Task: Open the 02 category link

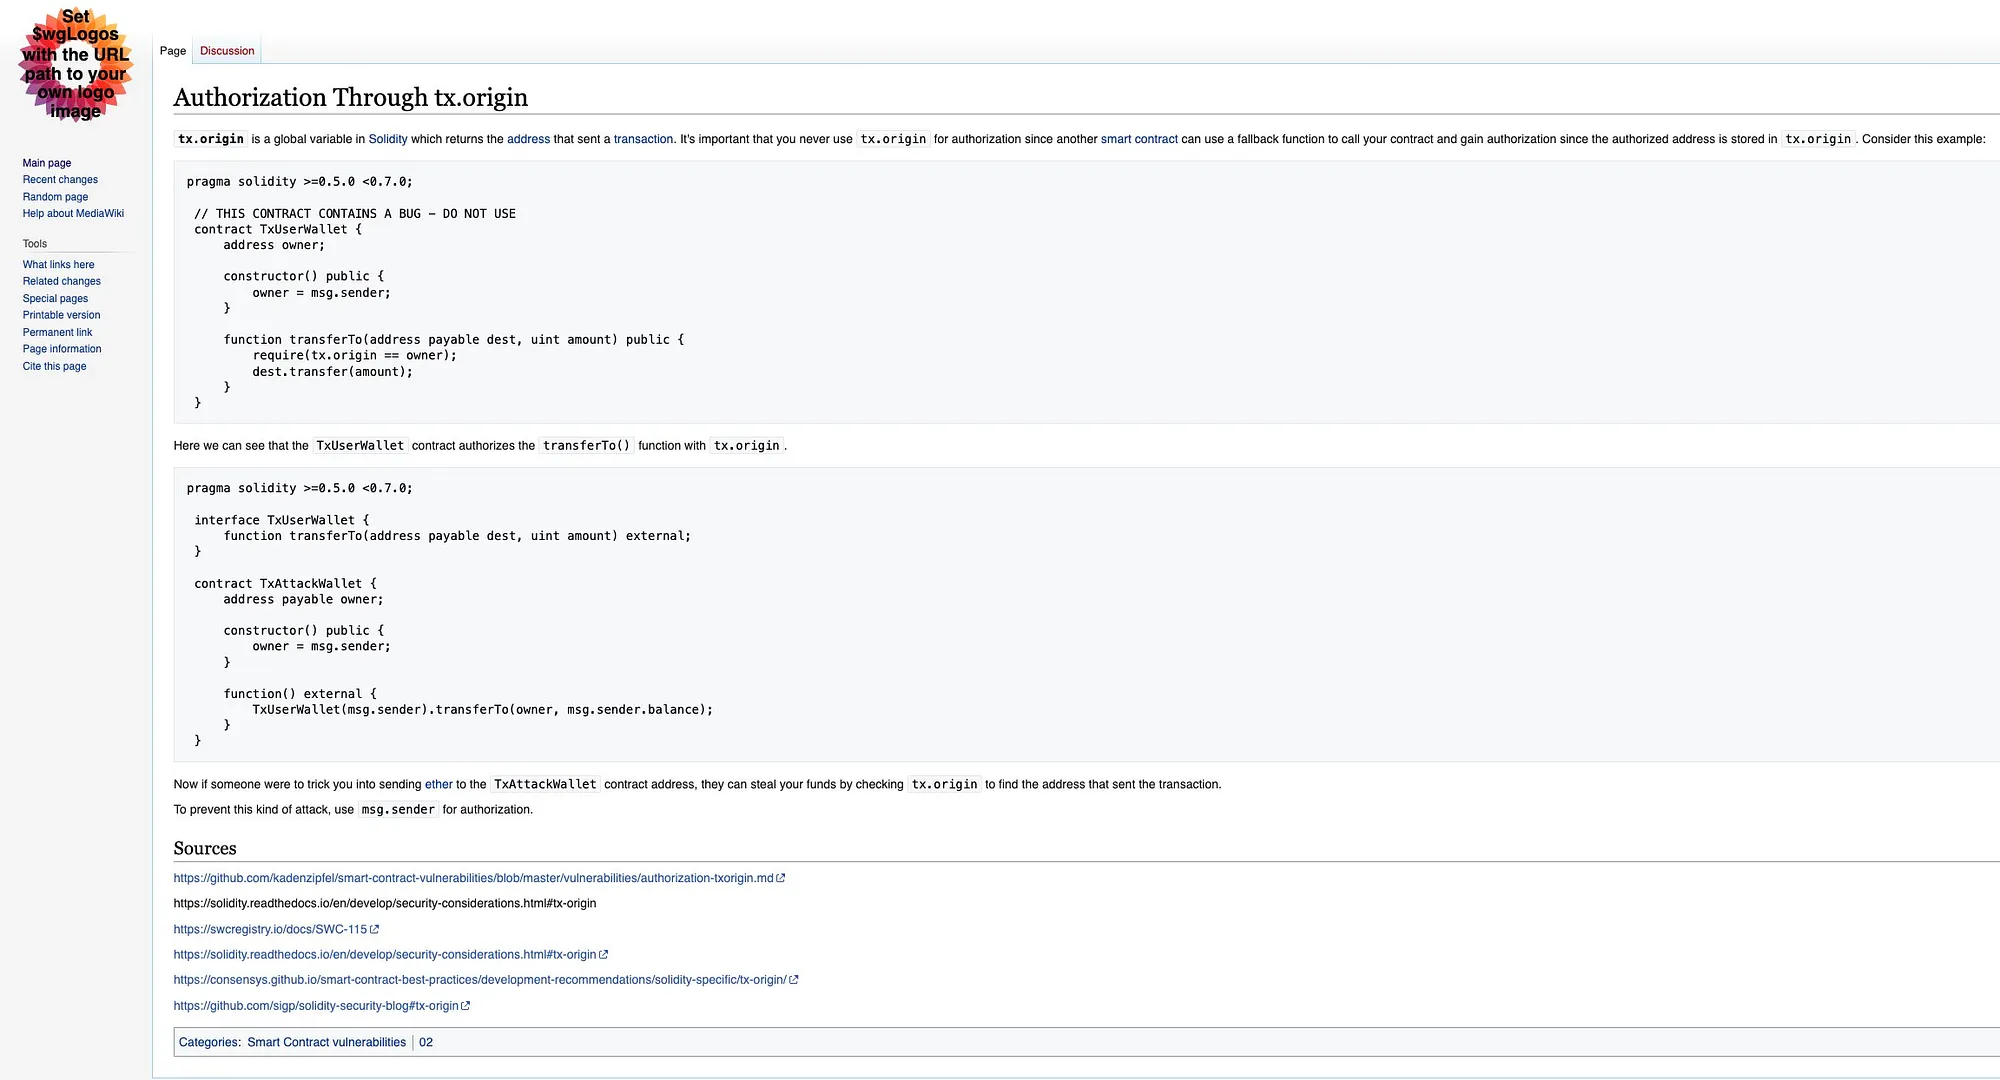Action: 426,1043
